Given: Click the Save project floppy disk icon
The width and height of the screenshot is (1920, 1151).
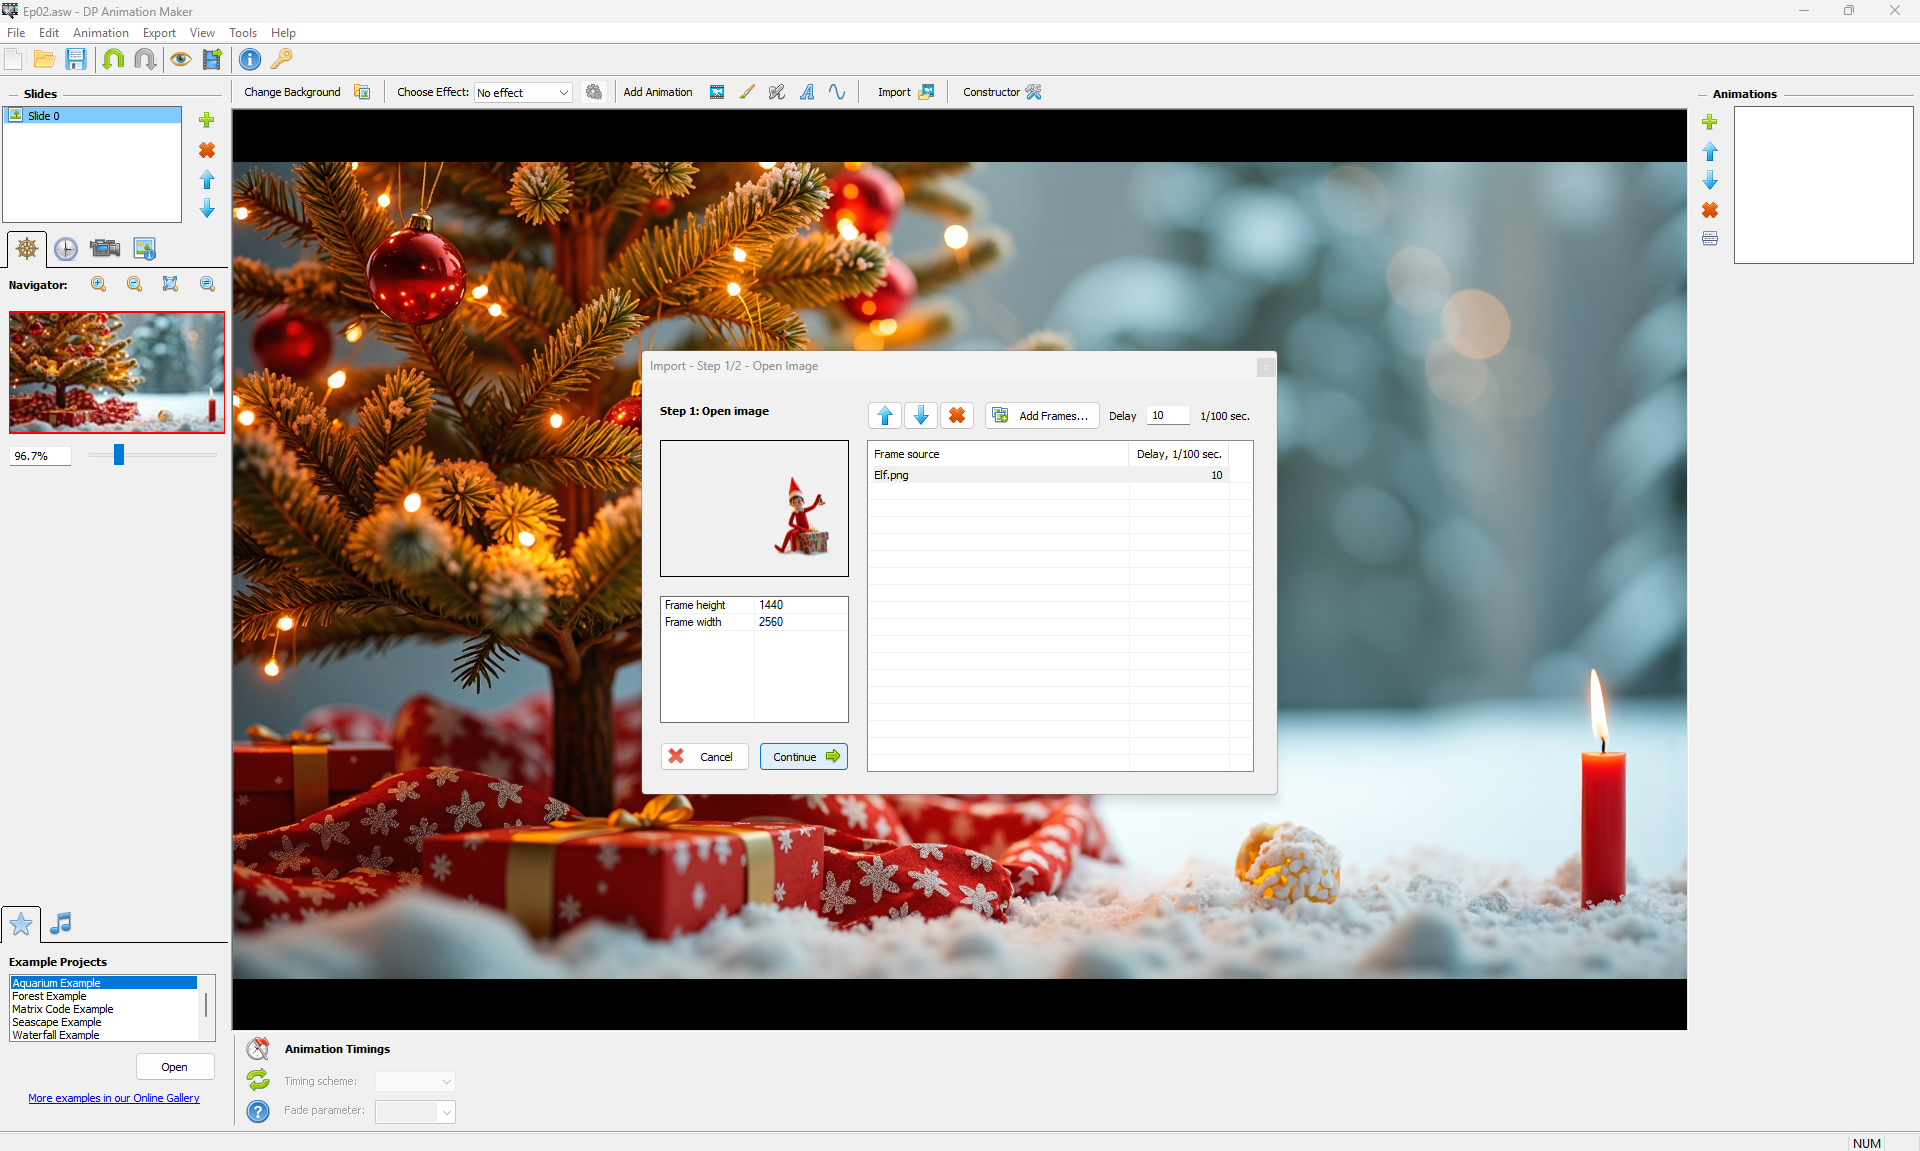Looking at the screenshot, I should tap(76, 59).
